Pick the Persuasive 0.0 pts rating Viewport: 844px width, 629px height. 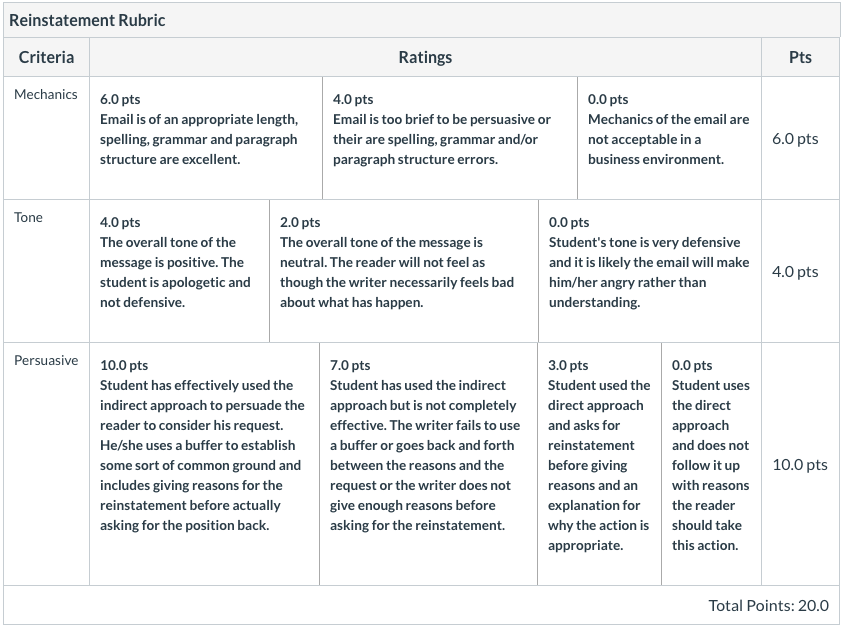pyautogui.click(x=711, y=464)
